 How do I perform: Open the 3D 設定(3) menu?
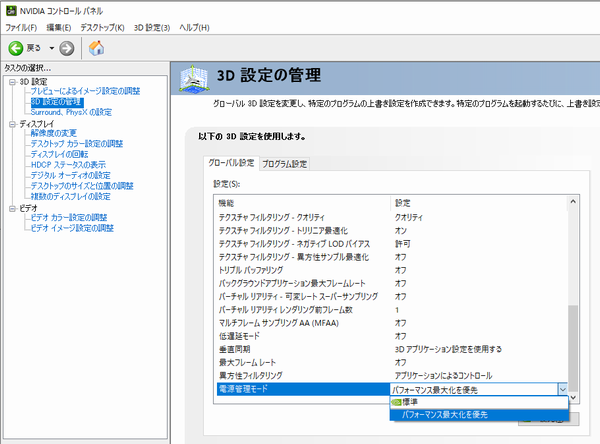pyautogui.click(x=152, y=28)
